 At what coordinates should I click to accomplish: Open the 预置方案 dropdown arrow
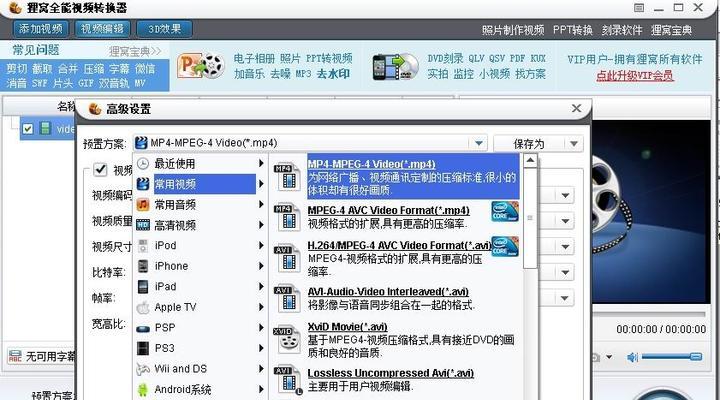[478, 143]
